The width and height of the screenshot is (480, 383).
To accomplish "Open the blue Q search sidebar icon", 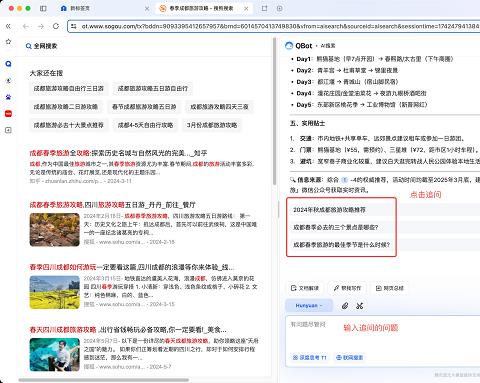I will coord(8,63).
